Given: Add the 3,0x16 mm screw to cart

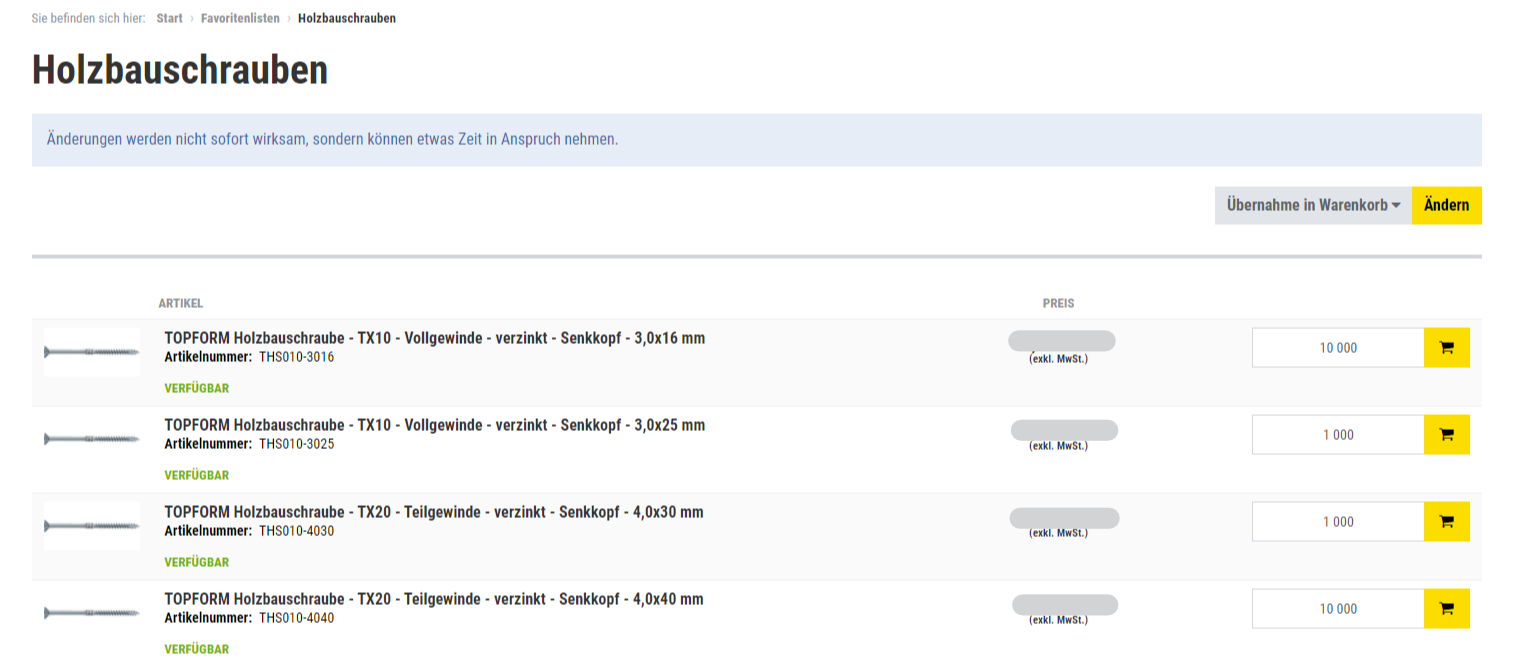Looking at the screenshot, I should (x=1446, y=348).
